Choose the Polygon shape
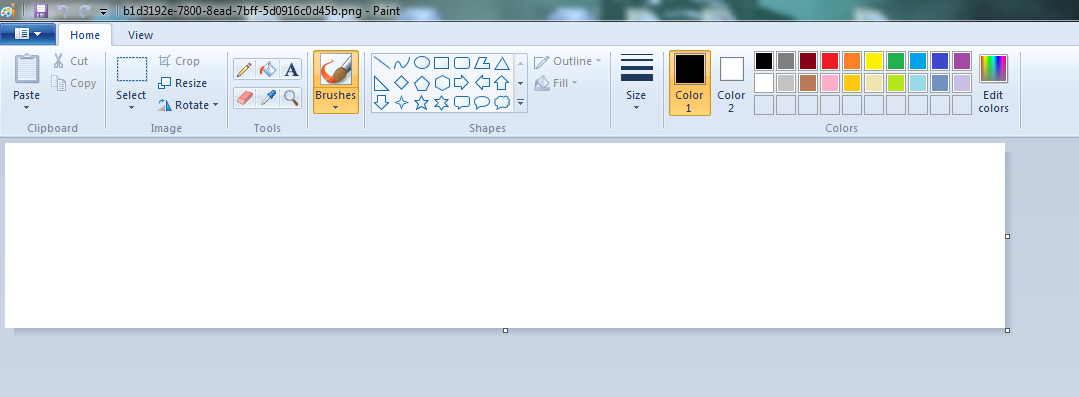 [x=482, y=63]
